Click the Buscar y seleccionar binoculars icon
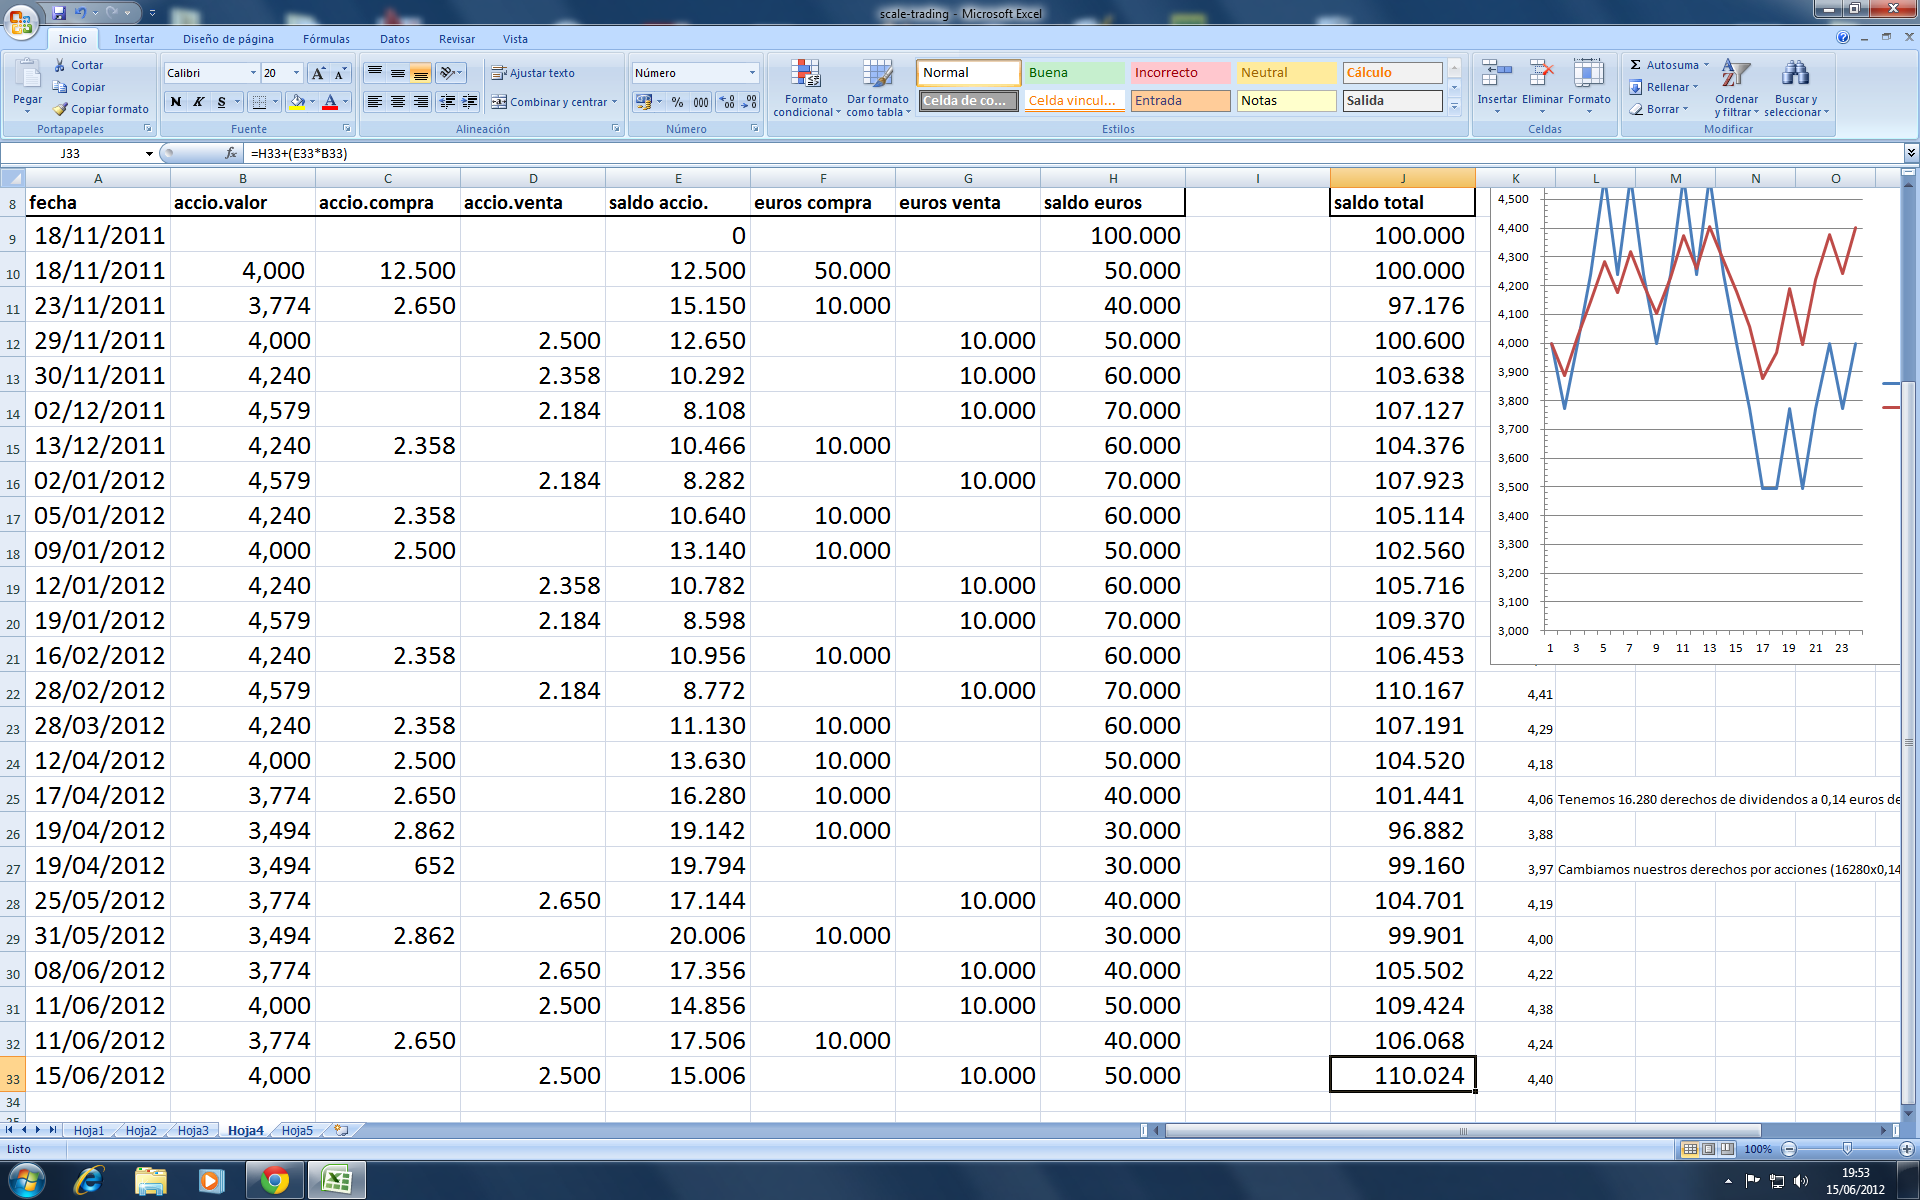Image resolution: width=1920 pixels, height=1200 pixels. (x=1795, y=74)
